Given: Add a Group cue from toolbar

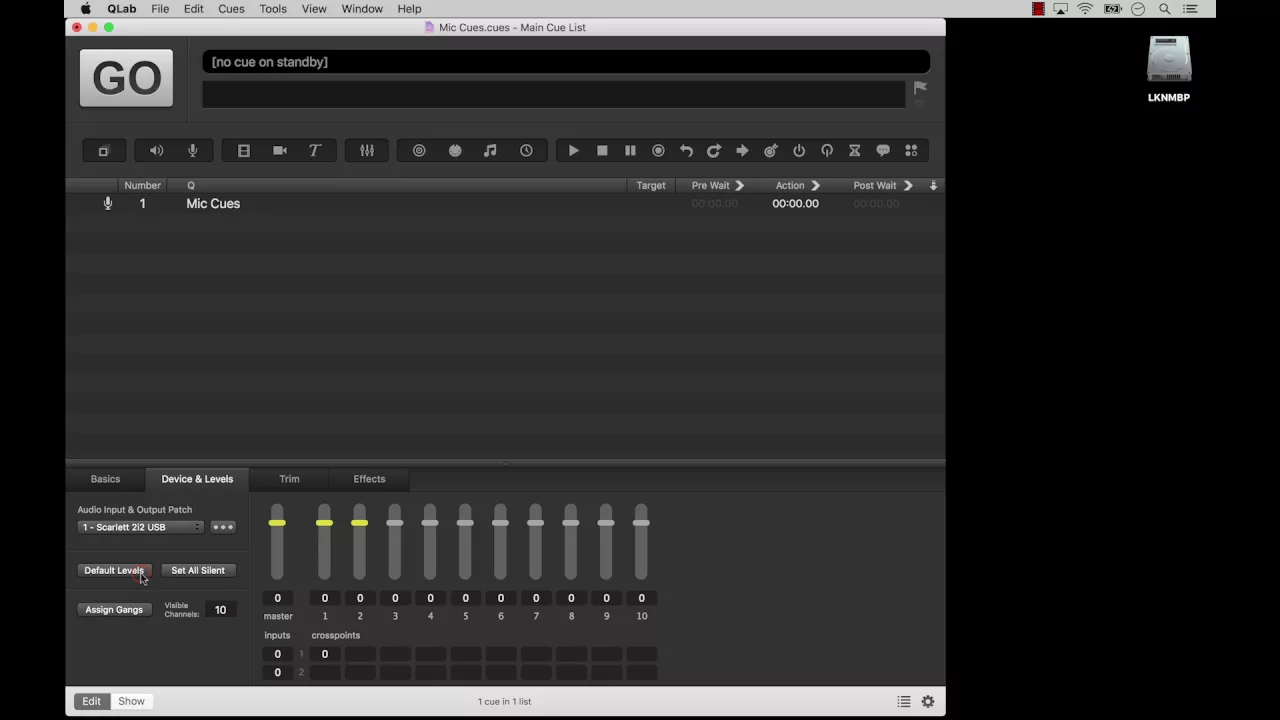Looking at the screenshot, I should [x=104, y=151].
